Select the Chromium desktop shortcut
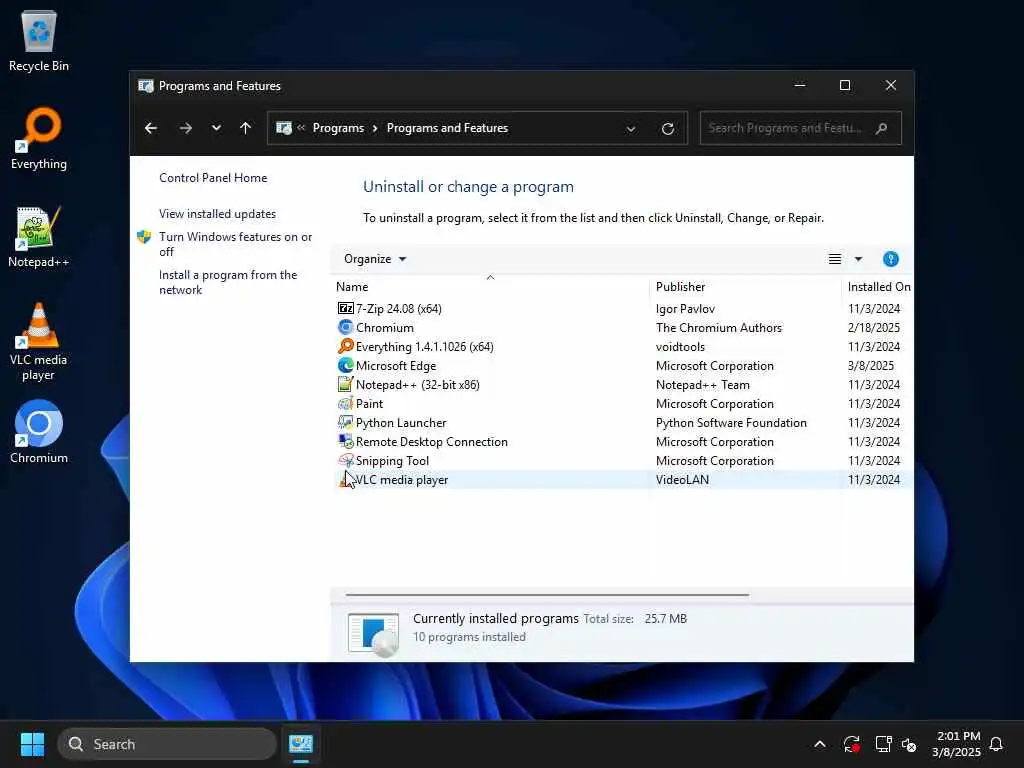The image size is (1024, 768). click(39, 432)
